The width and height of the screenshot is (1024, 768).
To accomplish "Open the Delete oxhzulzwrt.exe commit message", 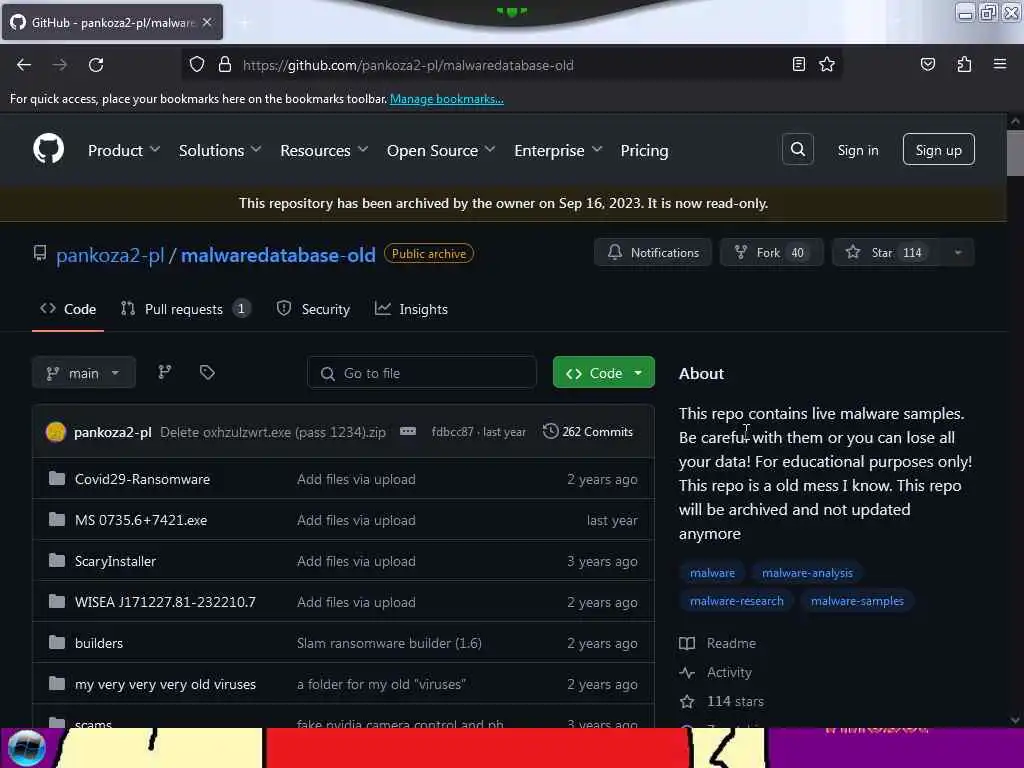I will click(x=273, y=432).
